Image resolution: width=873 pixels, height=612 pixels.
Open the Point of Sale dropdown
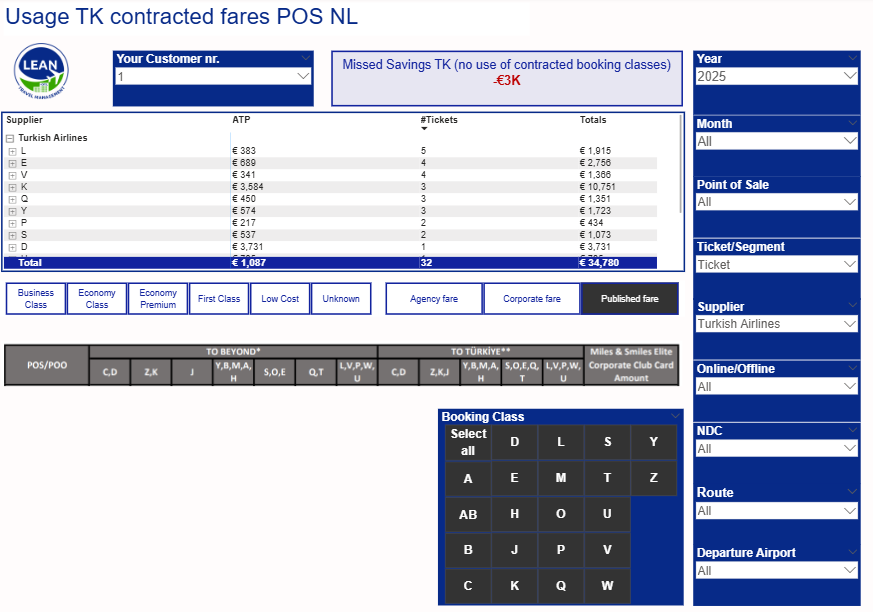pyautogui.click(x=777, y=202)
